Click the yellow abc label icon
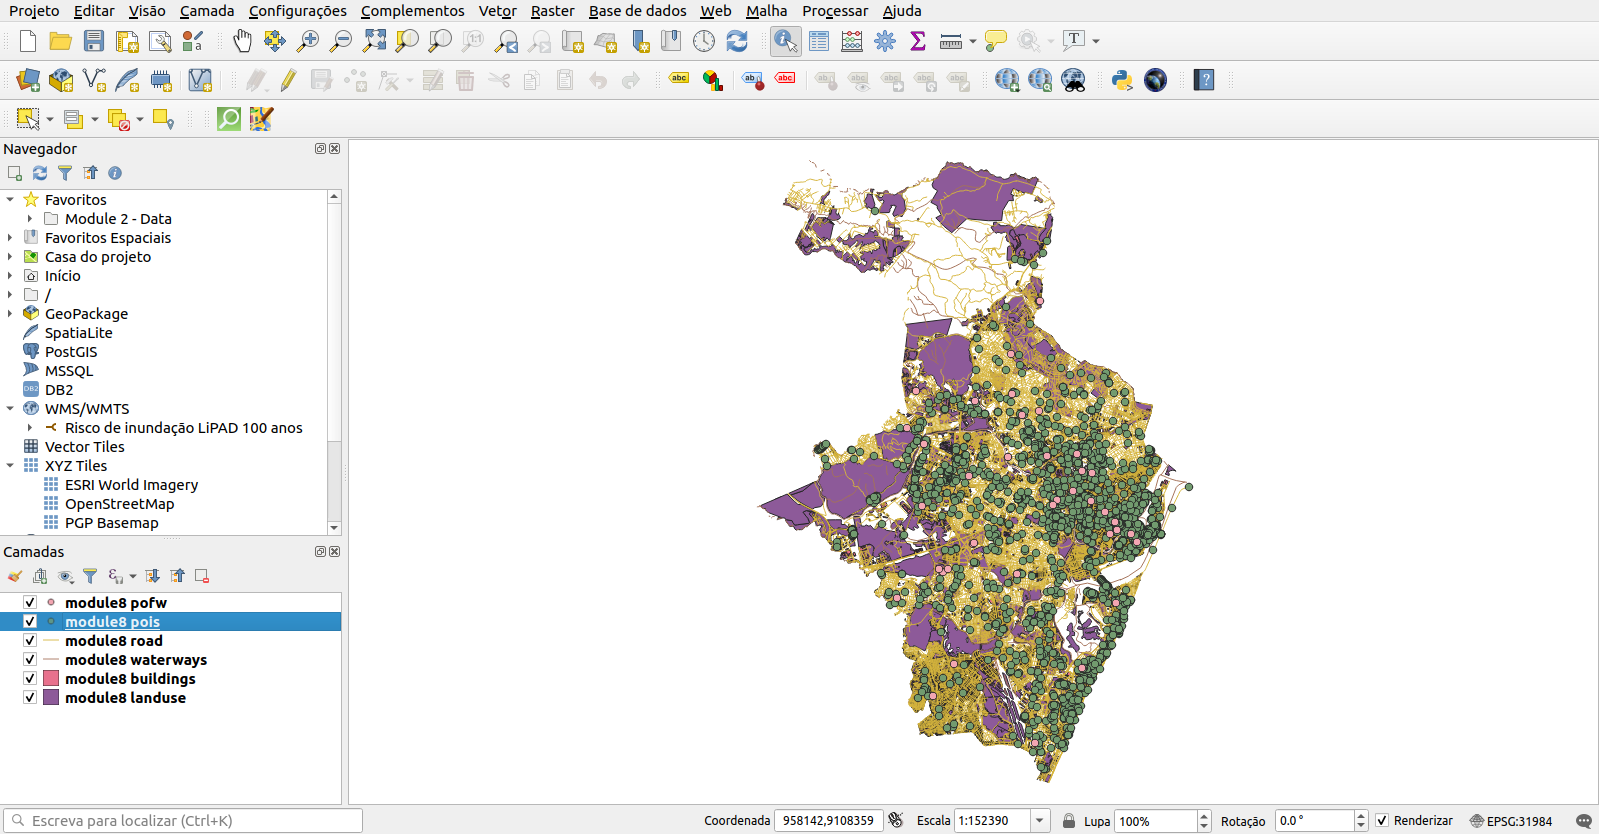 click(x=679, y=78)
